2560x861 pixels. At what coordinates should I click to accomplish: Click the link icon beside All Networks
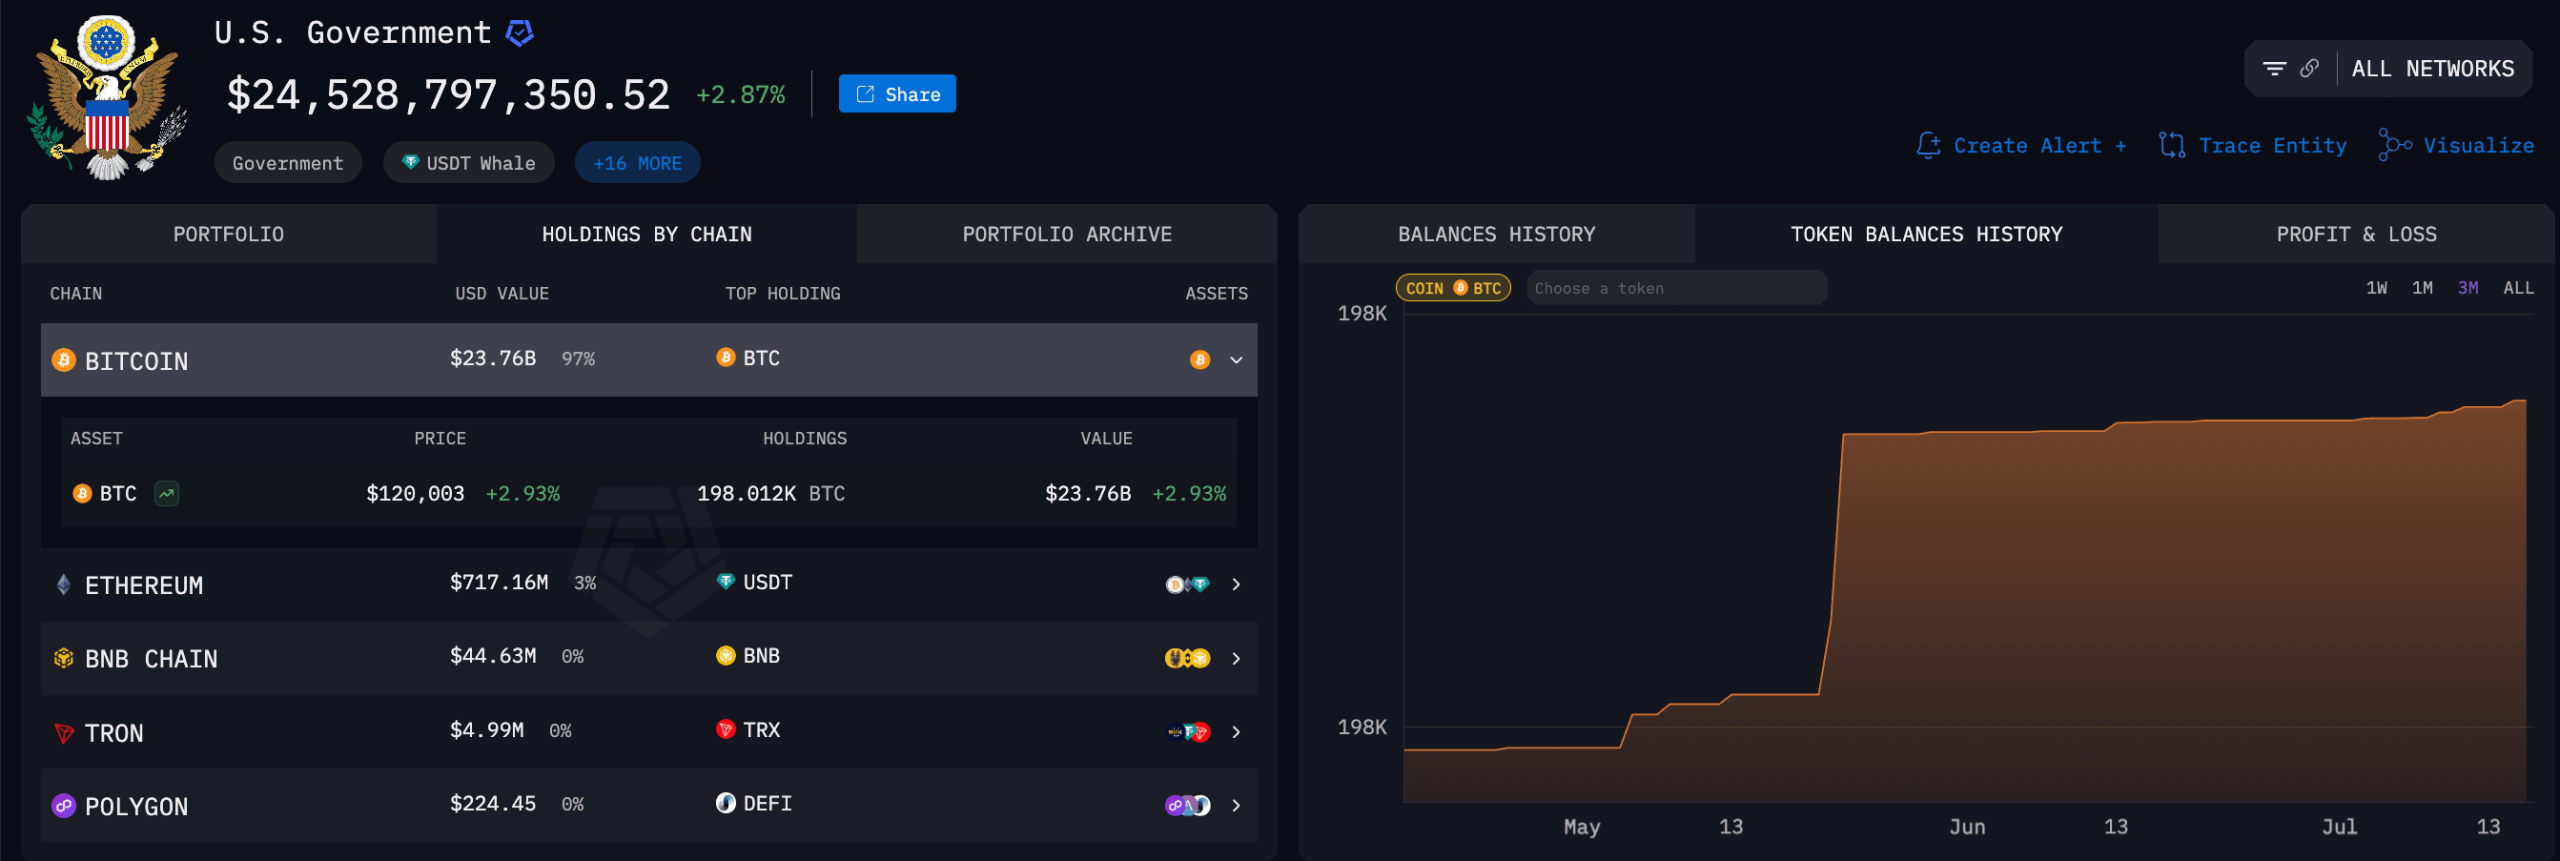click(x=2309, y=69)
